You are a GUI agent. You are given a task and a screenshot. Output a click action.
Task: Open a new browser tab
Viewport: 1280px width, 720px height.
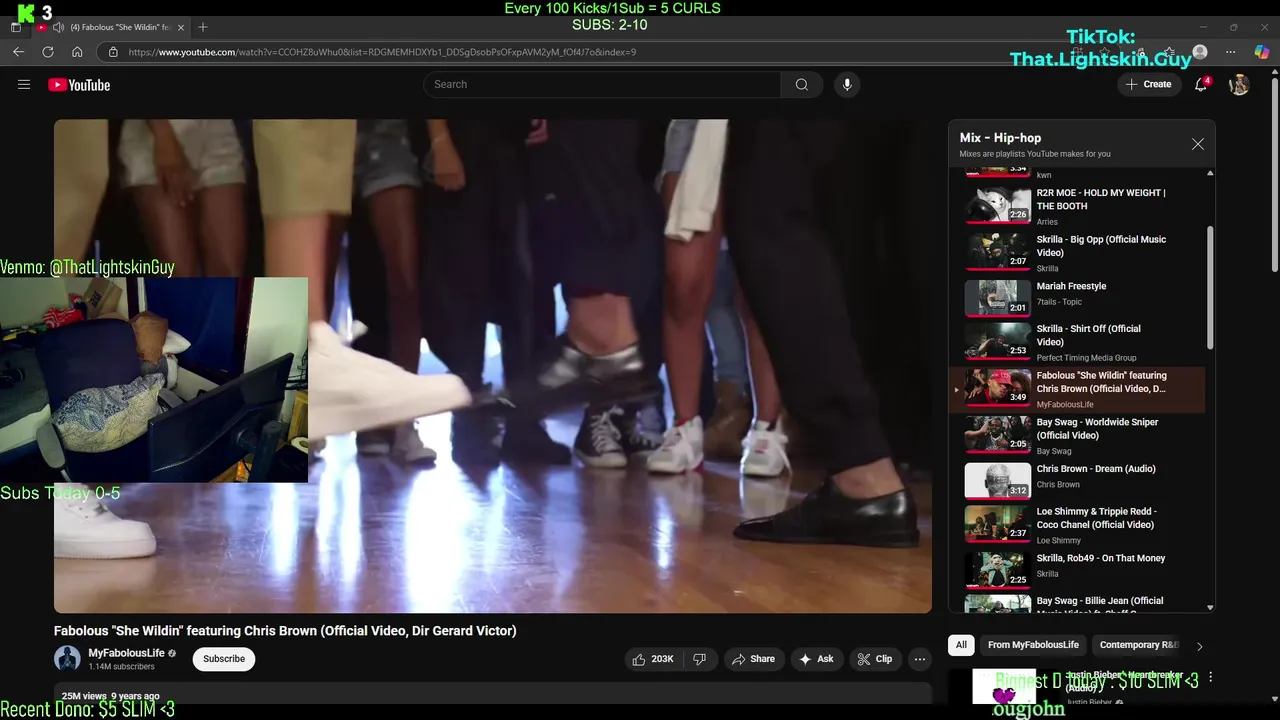(203, 27)
